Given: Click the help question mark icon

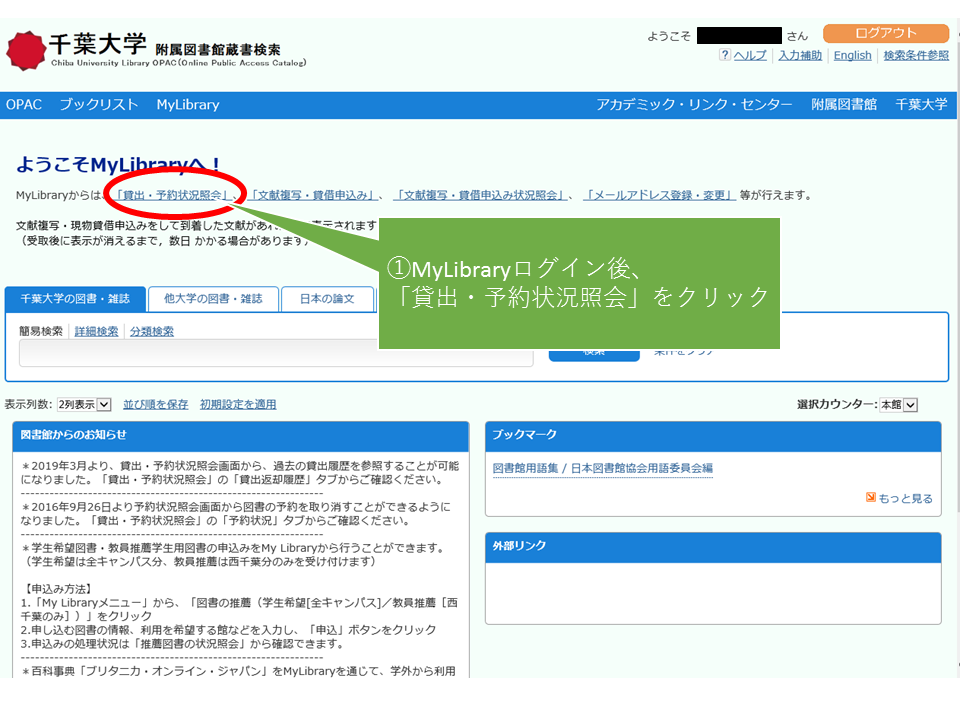Looking at the screenshot, I should click(724, 55).
